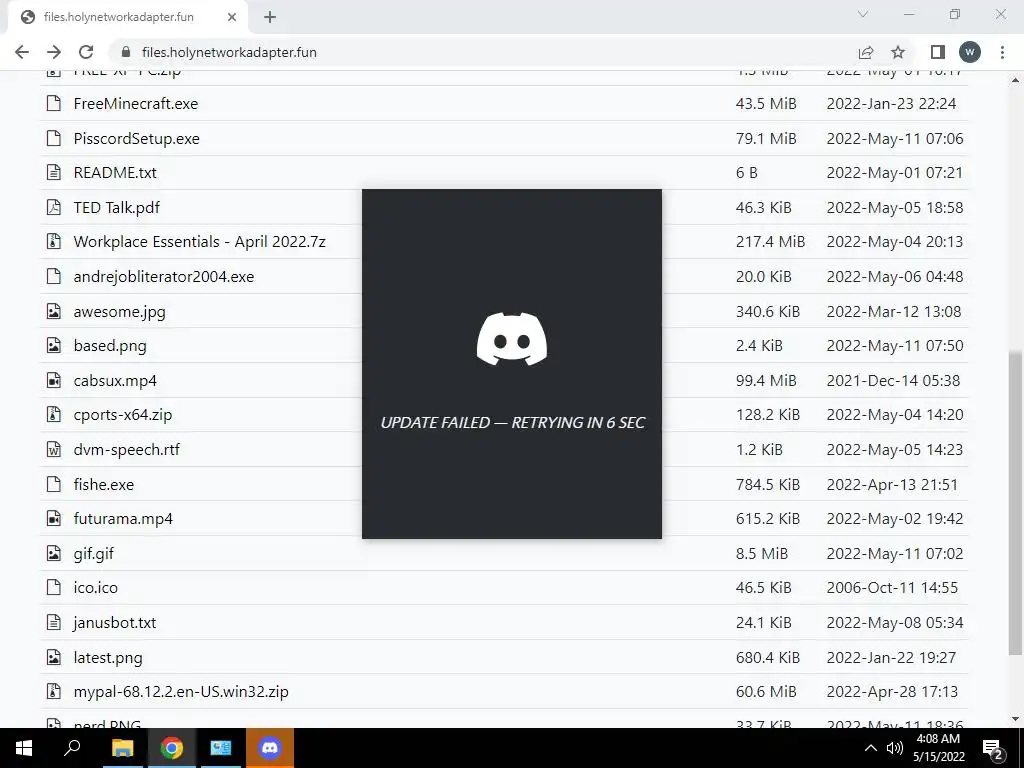Viewport: 1024px width, 768px height.
Task: Click the address bar URL
Action: pyautogui.click(x=229, y=52)
